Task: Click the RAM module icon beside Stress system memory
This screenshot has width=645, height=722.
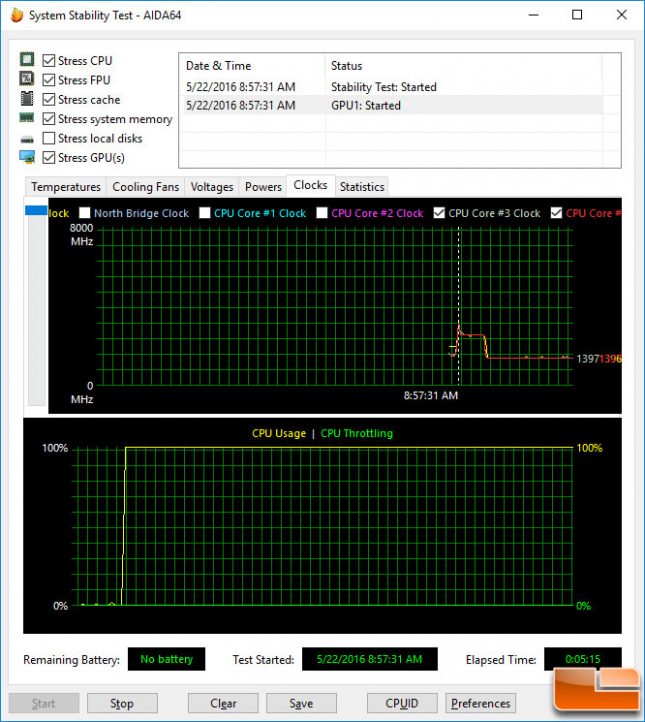Action: pyautogui.click(x=27, y=118)
